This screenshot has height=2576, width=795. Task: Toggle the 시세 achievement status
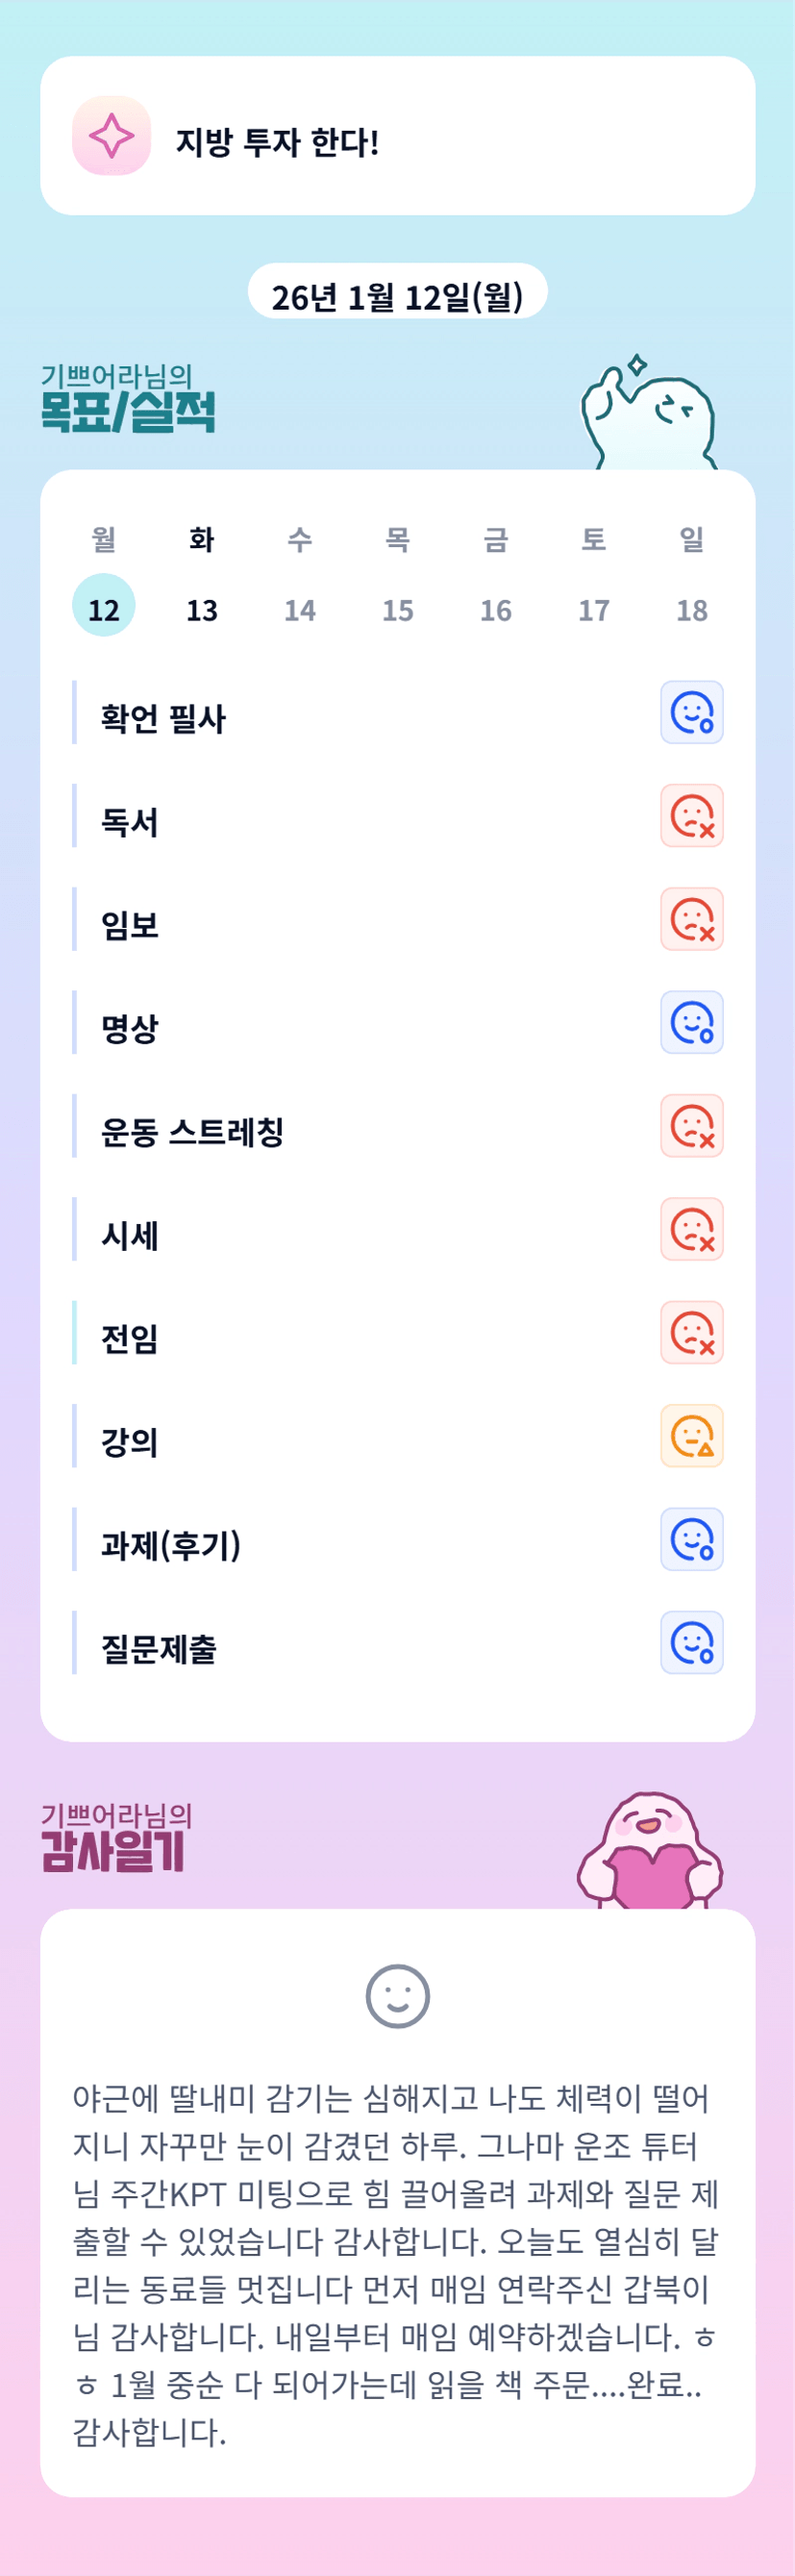[x=691, y=1229]
